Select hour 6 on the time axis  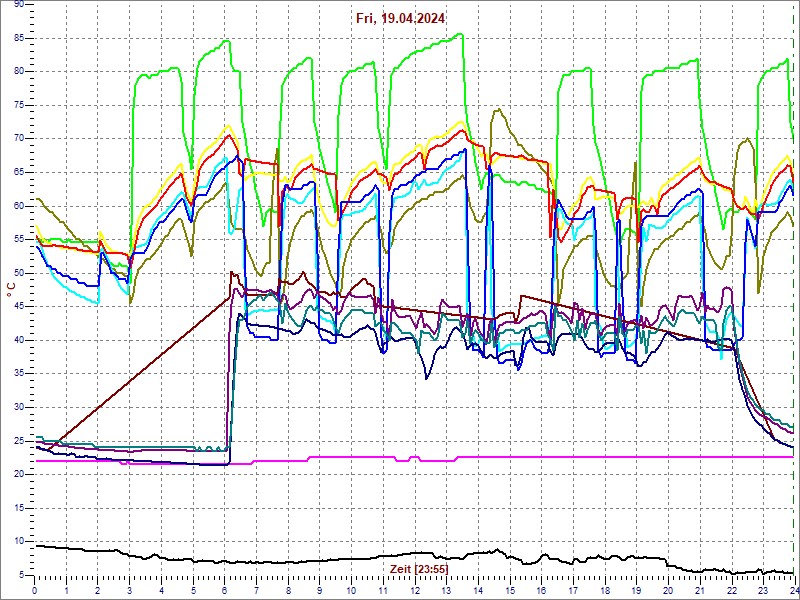pos(224,589)
